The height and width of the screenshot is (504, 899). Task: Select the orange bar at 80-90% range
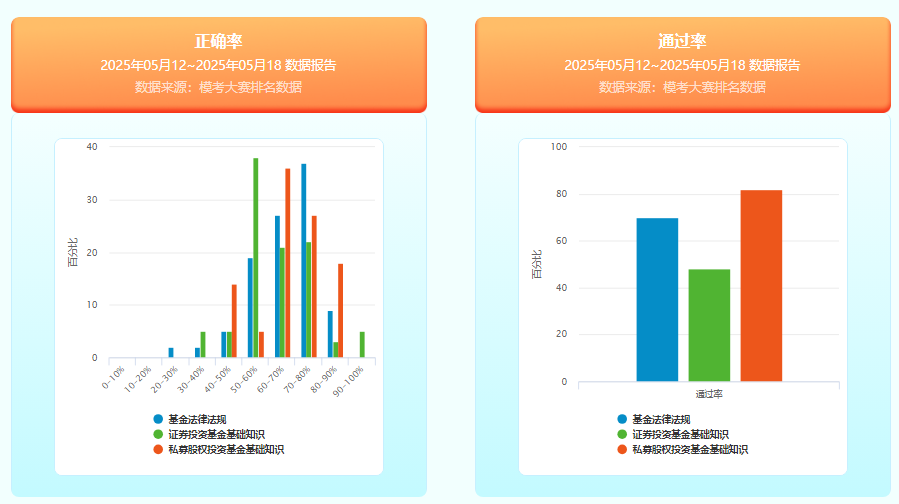tap(341, 310)
